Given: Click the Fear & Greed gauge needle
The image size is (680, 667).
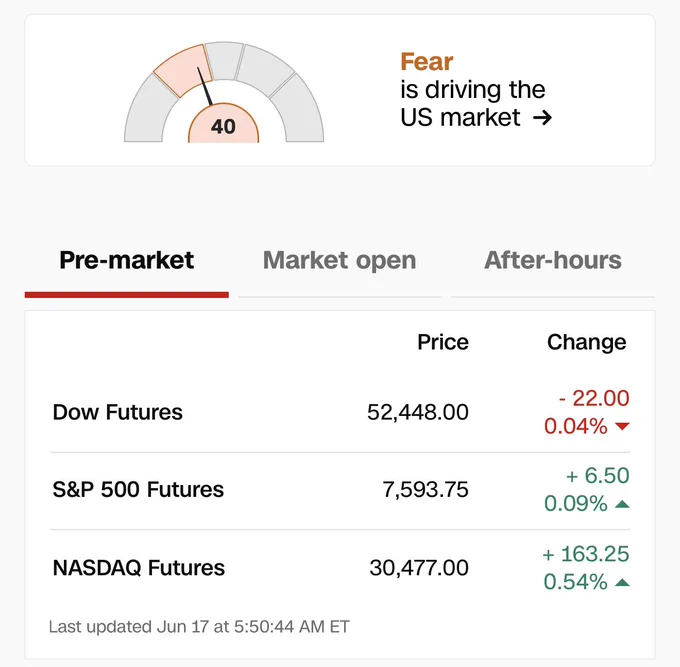Looking at the screenshot, I should pos(205,86).
